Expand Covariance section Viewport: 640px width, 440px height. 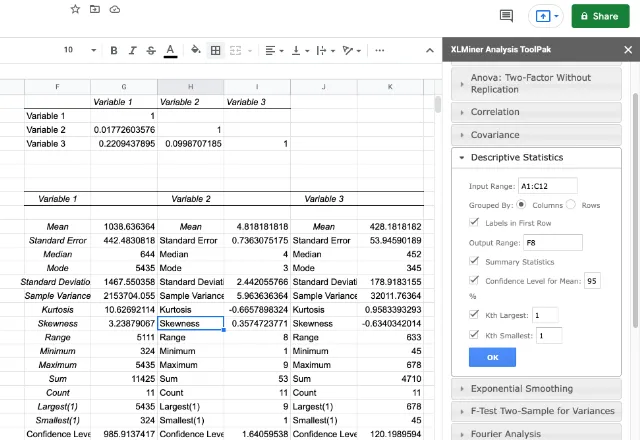536,135
